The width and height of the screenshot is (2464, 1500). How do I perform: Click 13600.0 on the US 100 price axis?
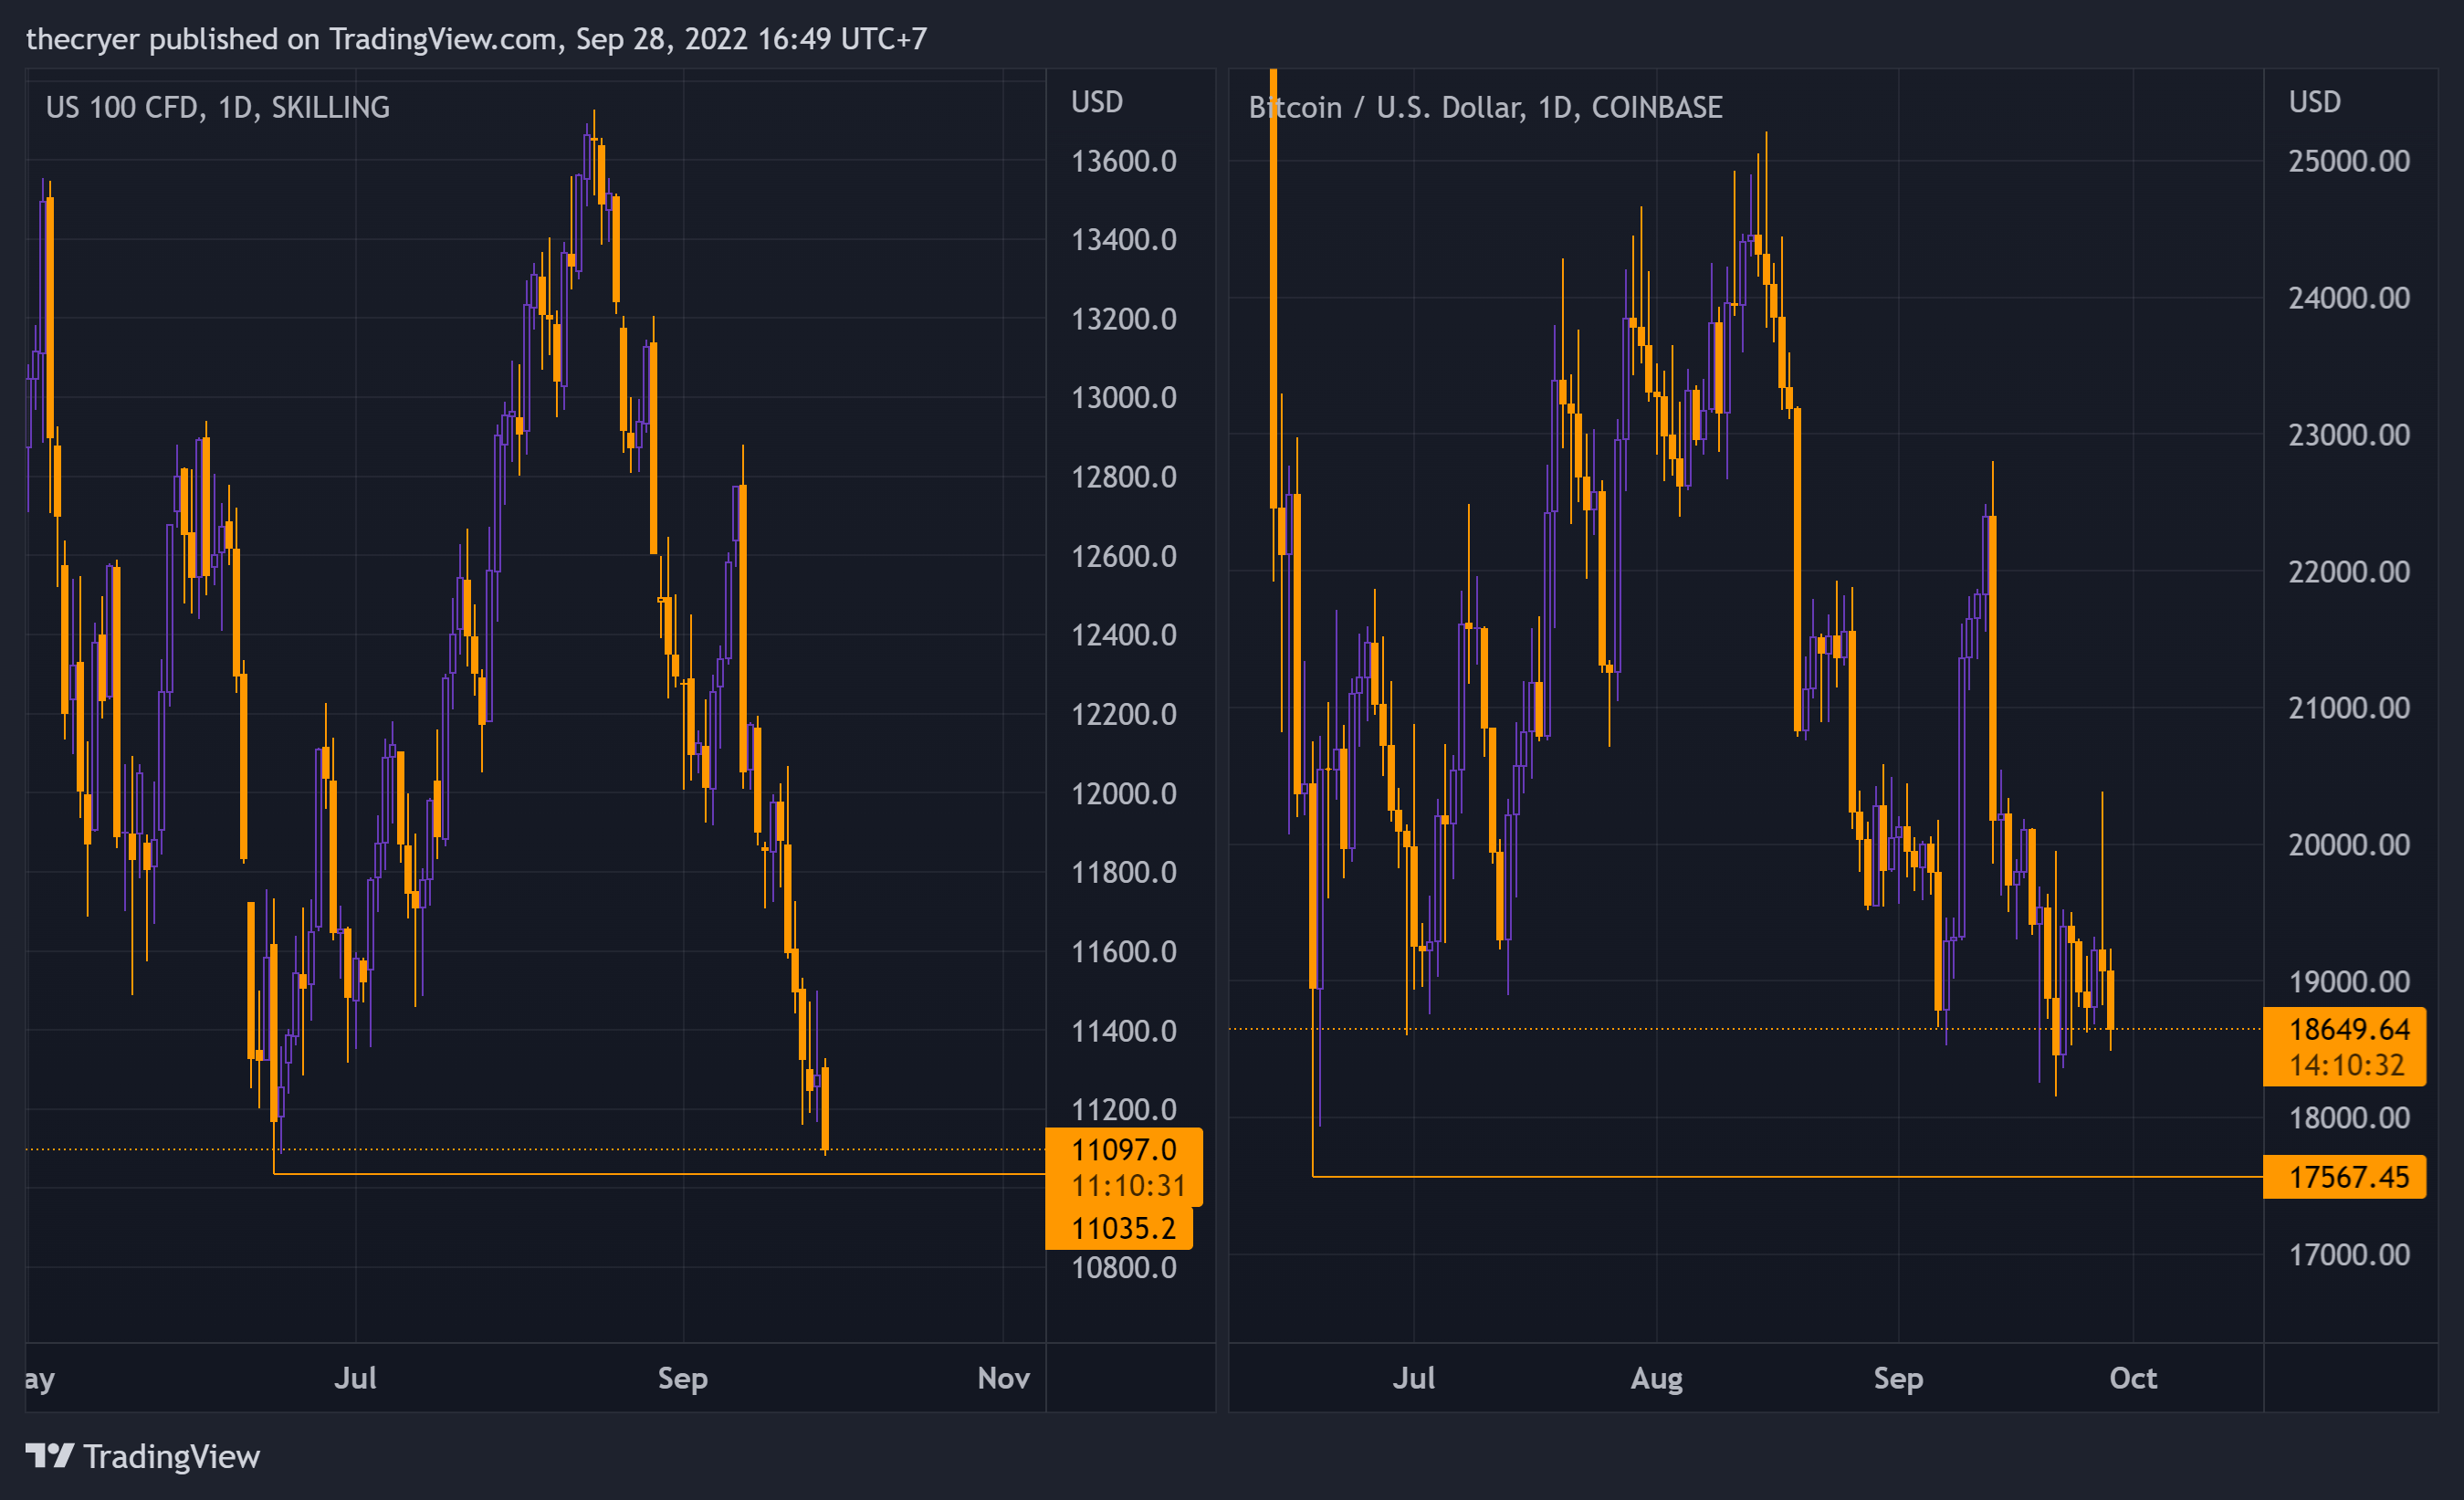click(x=1123, y=161)
